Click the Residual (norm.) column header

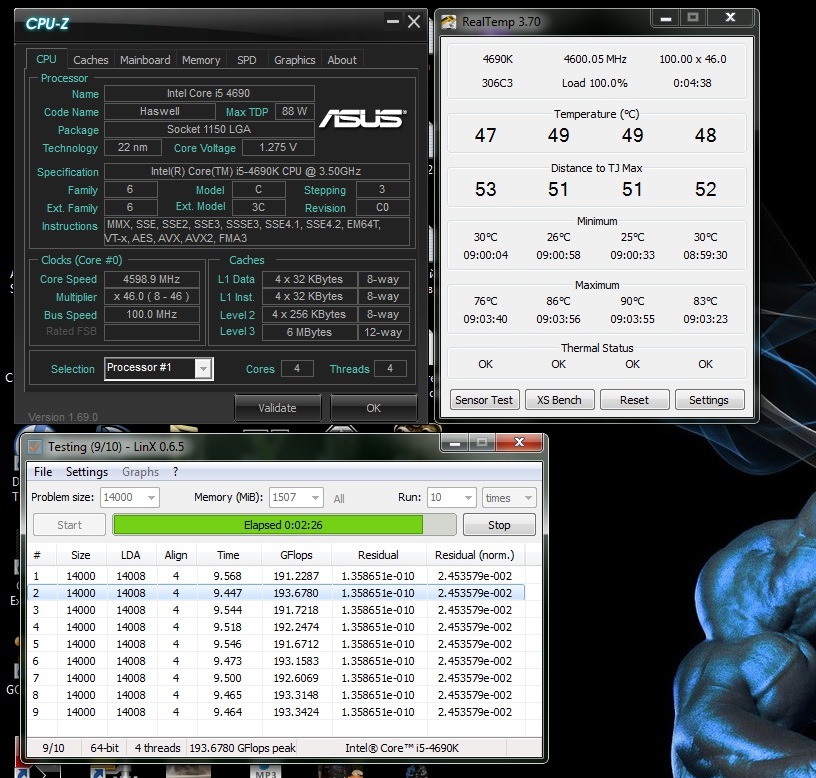(475, 555)
